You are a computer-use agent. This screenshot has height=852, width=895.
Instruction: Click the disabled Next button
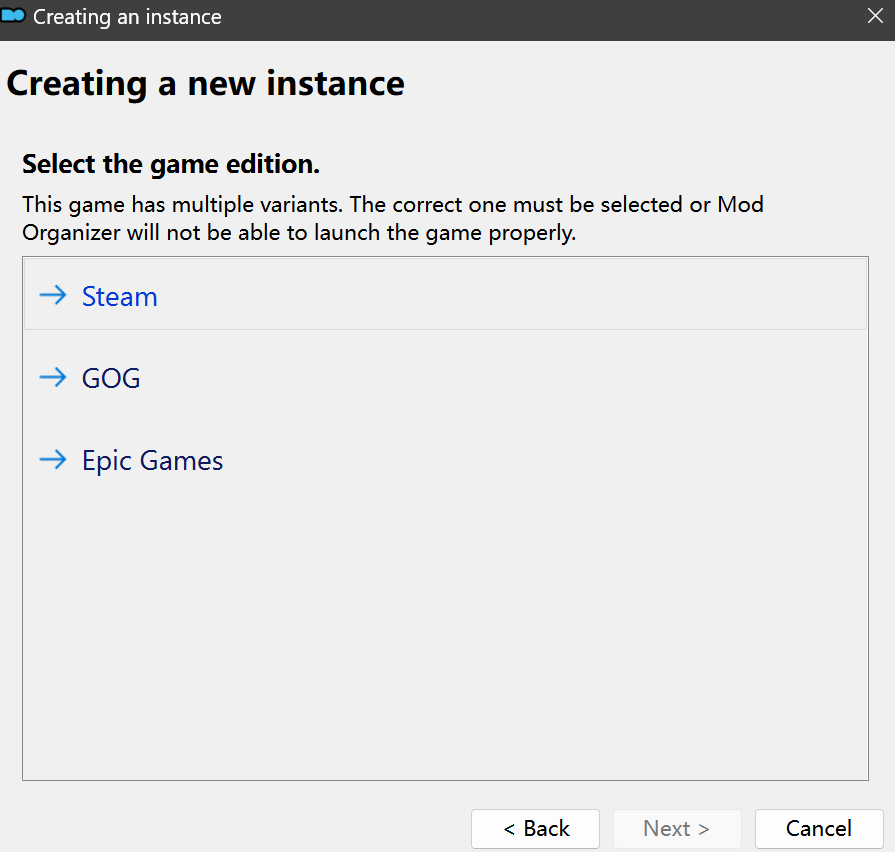pos(677,829)
